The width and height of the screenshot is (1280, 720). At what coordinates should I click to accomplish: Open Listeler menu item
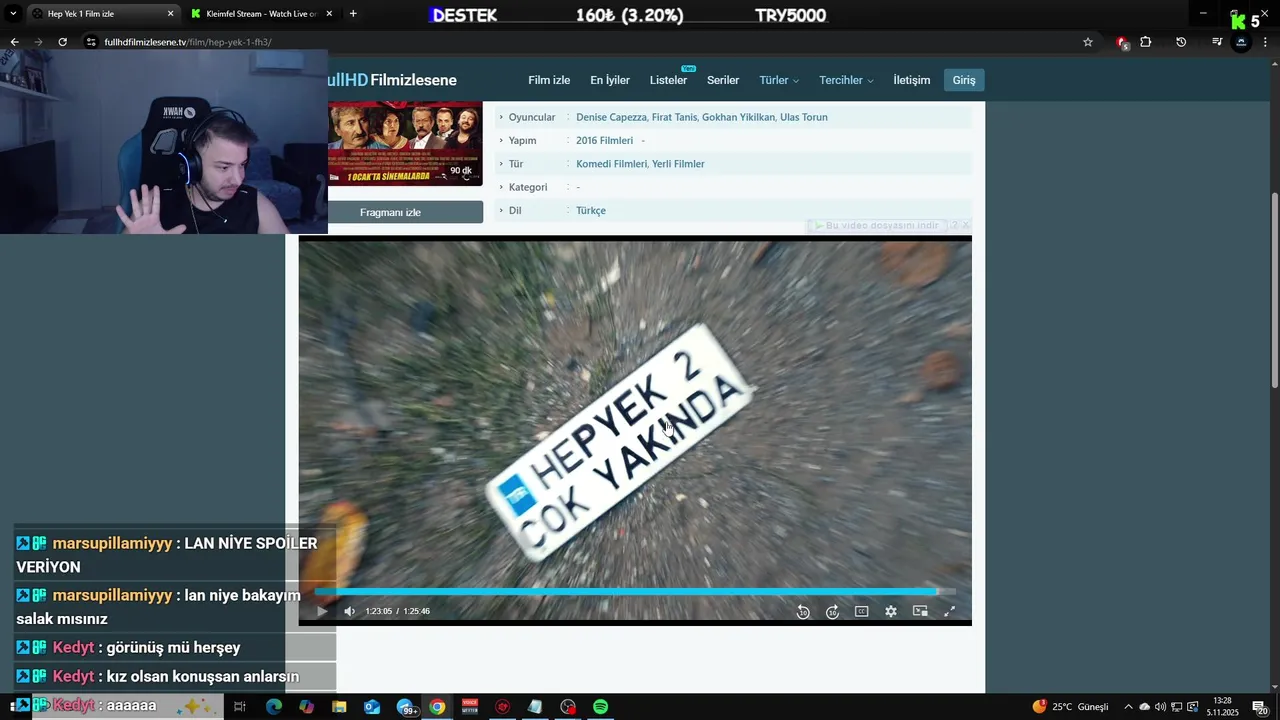click(668, 80)
